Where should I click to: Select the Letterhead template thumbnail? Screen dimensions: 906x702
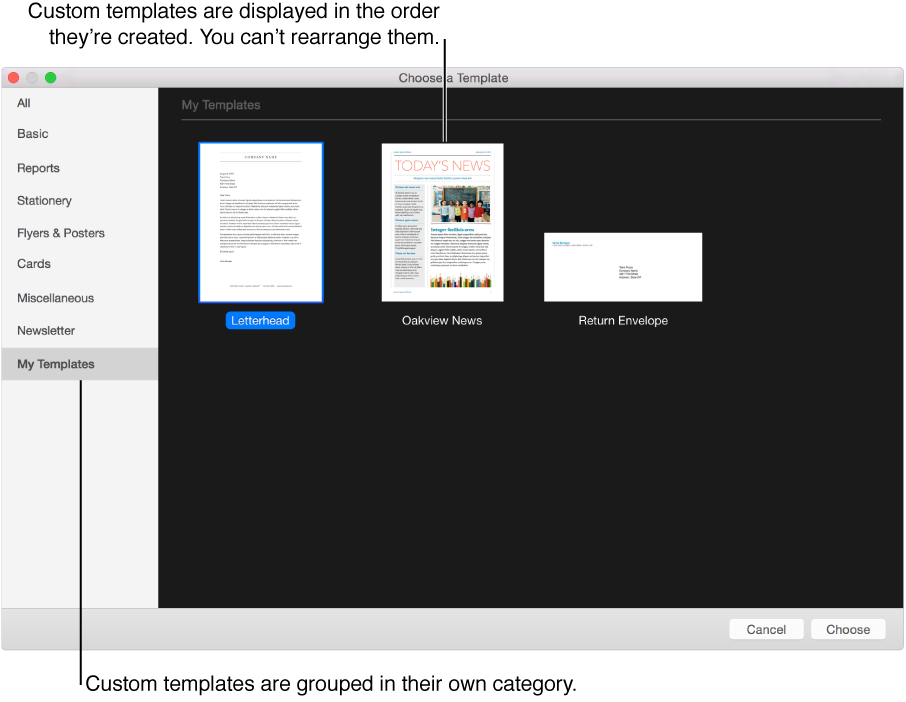pyautogui.click(x=260, y=221)
